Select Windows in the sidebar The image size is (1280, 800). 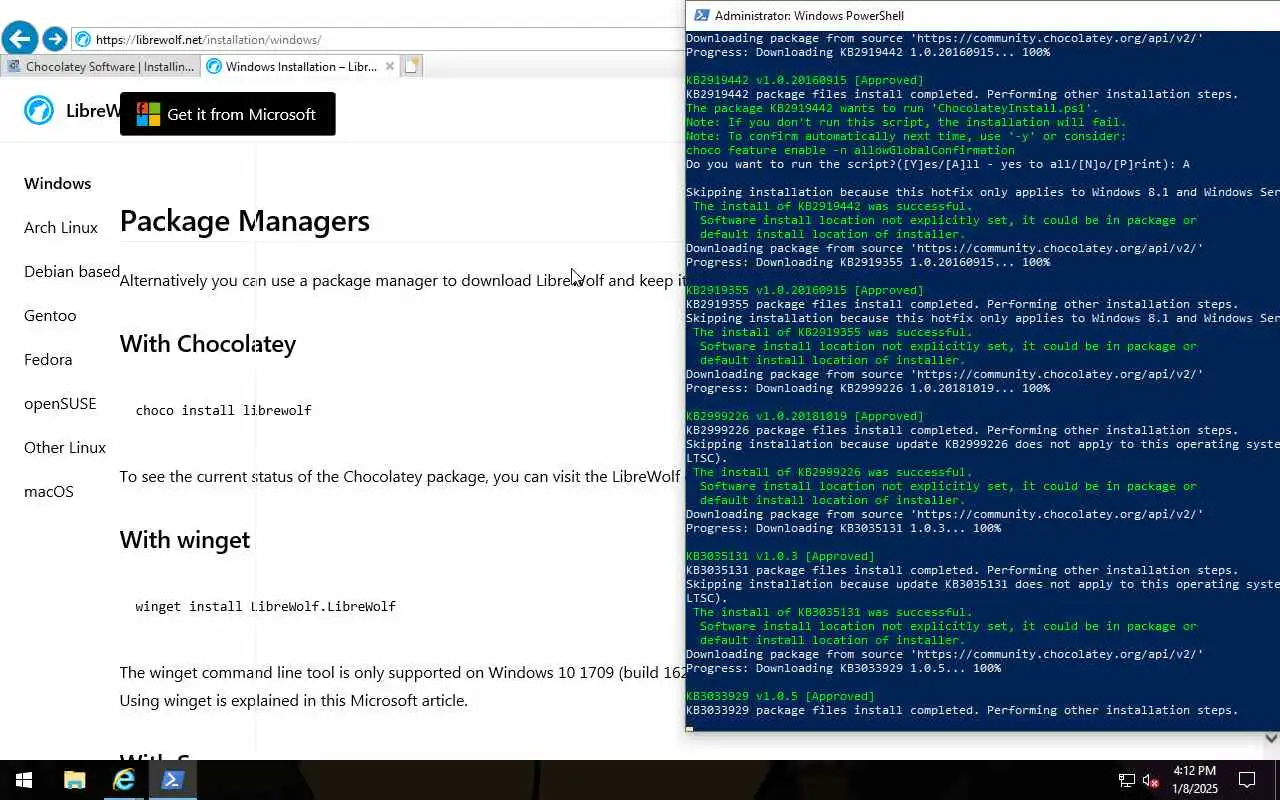pos(58,183)
